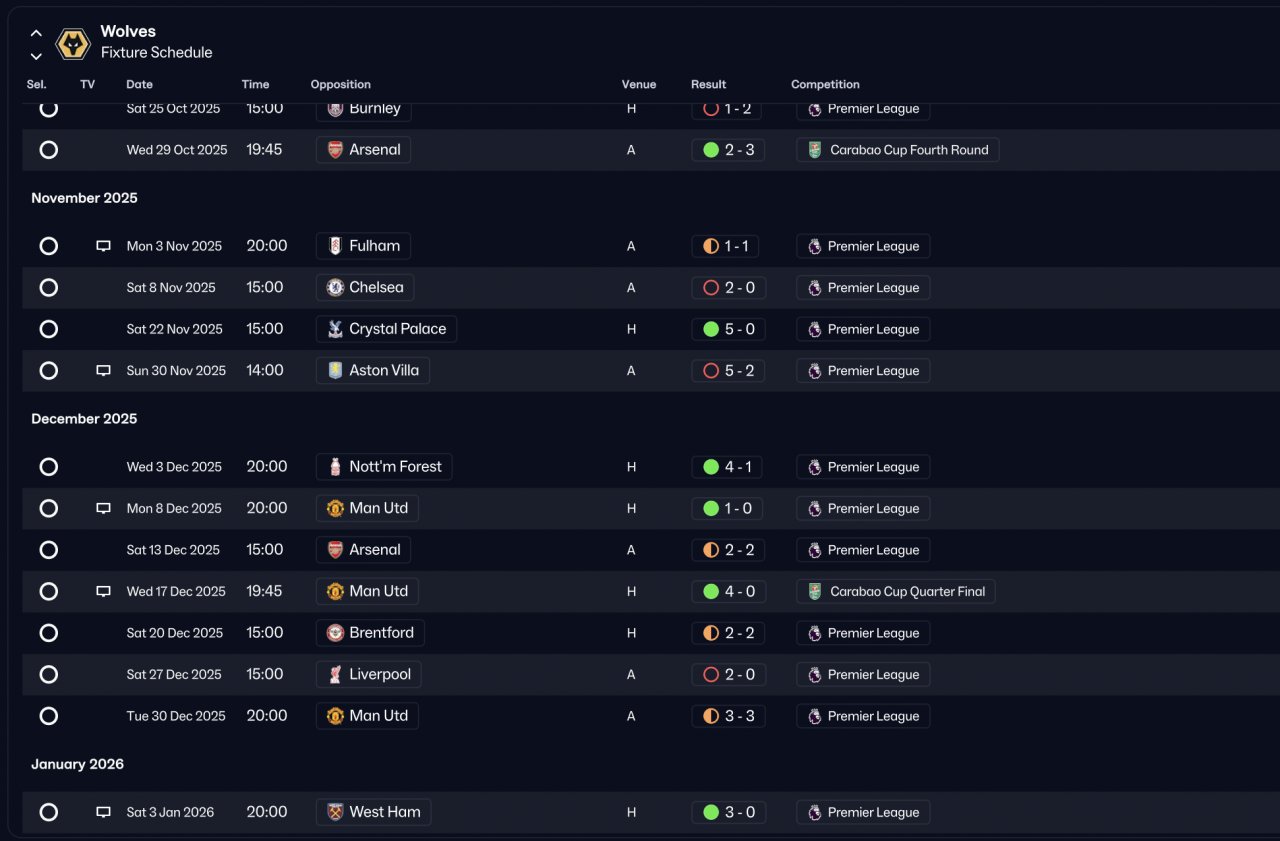Click the Wolves club badge icon
Image resolution: width=1280 pixels, height=841 pixels.
click(73, 43)
